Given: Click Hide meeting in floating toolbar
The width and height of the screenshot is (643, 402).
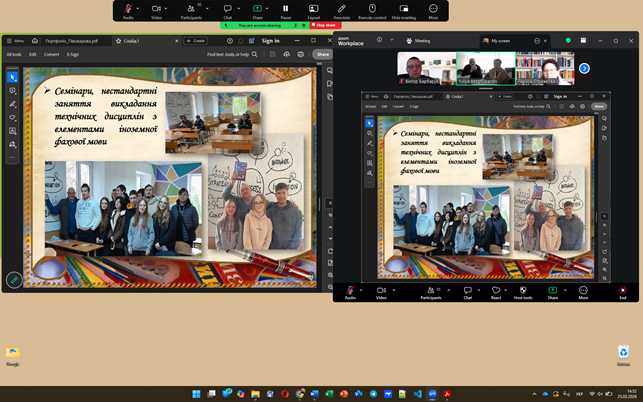Looking at the screenshot, I should 404,11.
